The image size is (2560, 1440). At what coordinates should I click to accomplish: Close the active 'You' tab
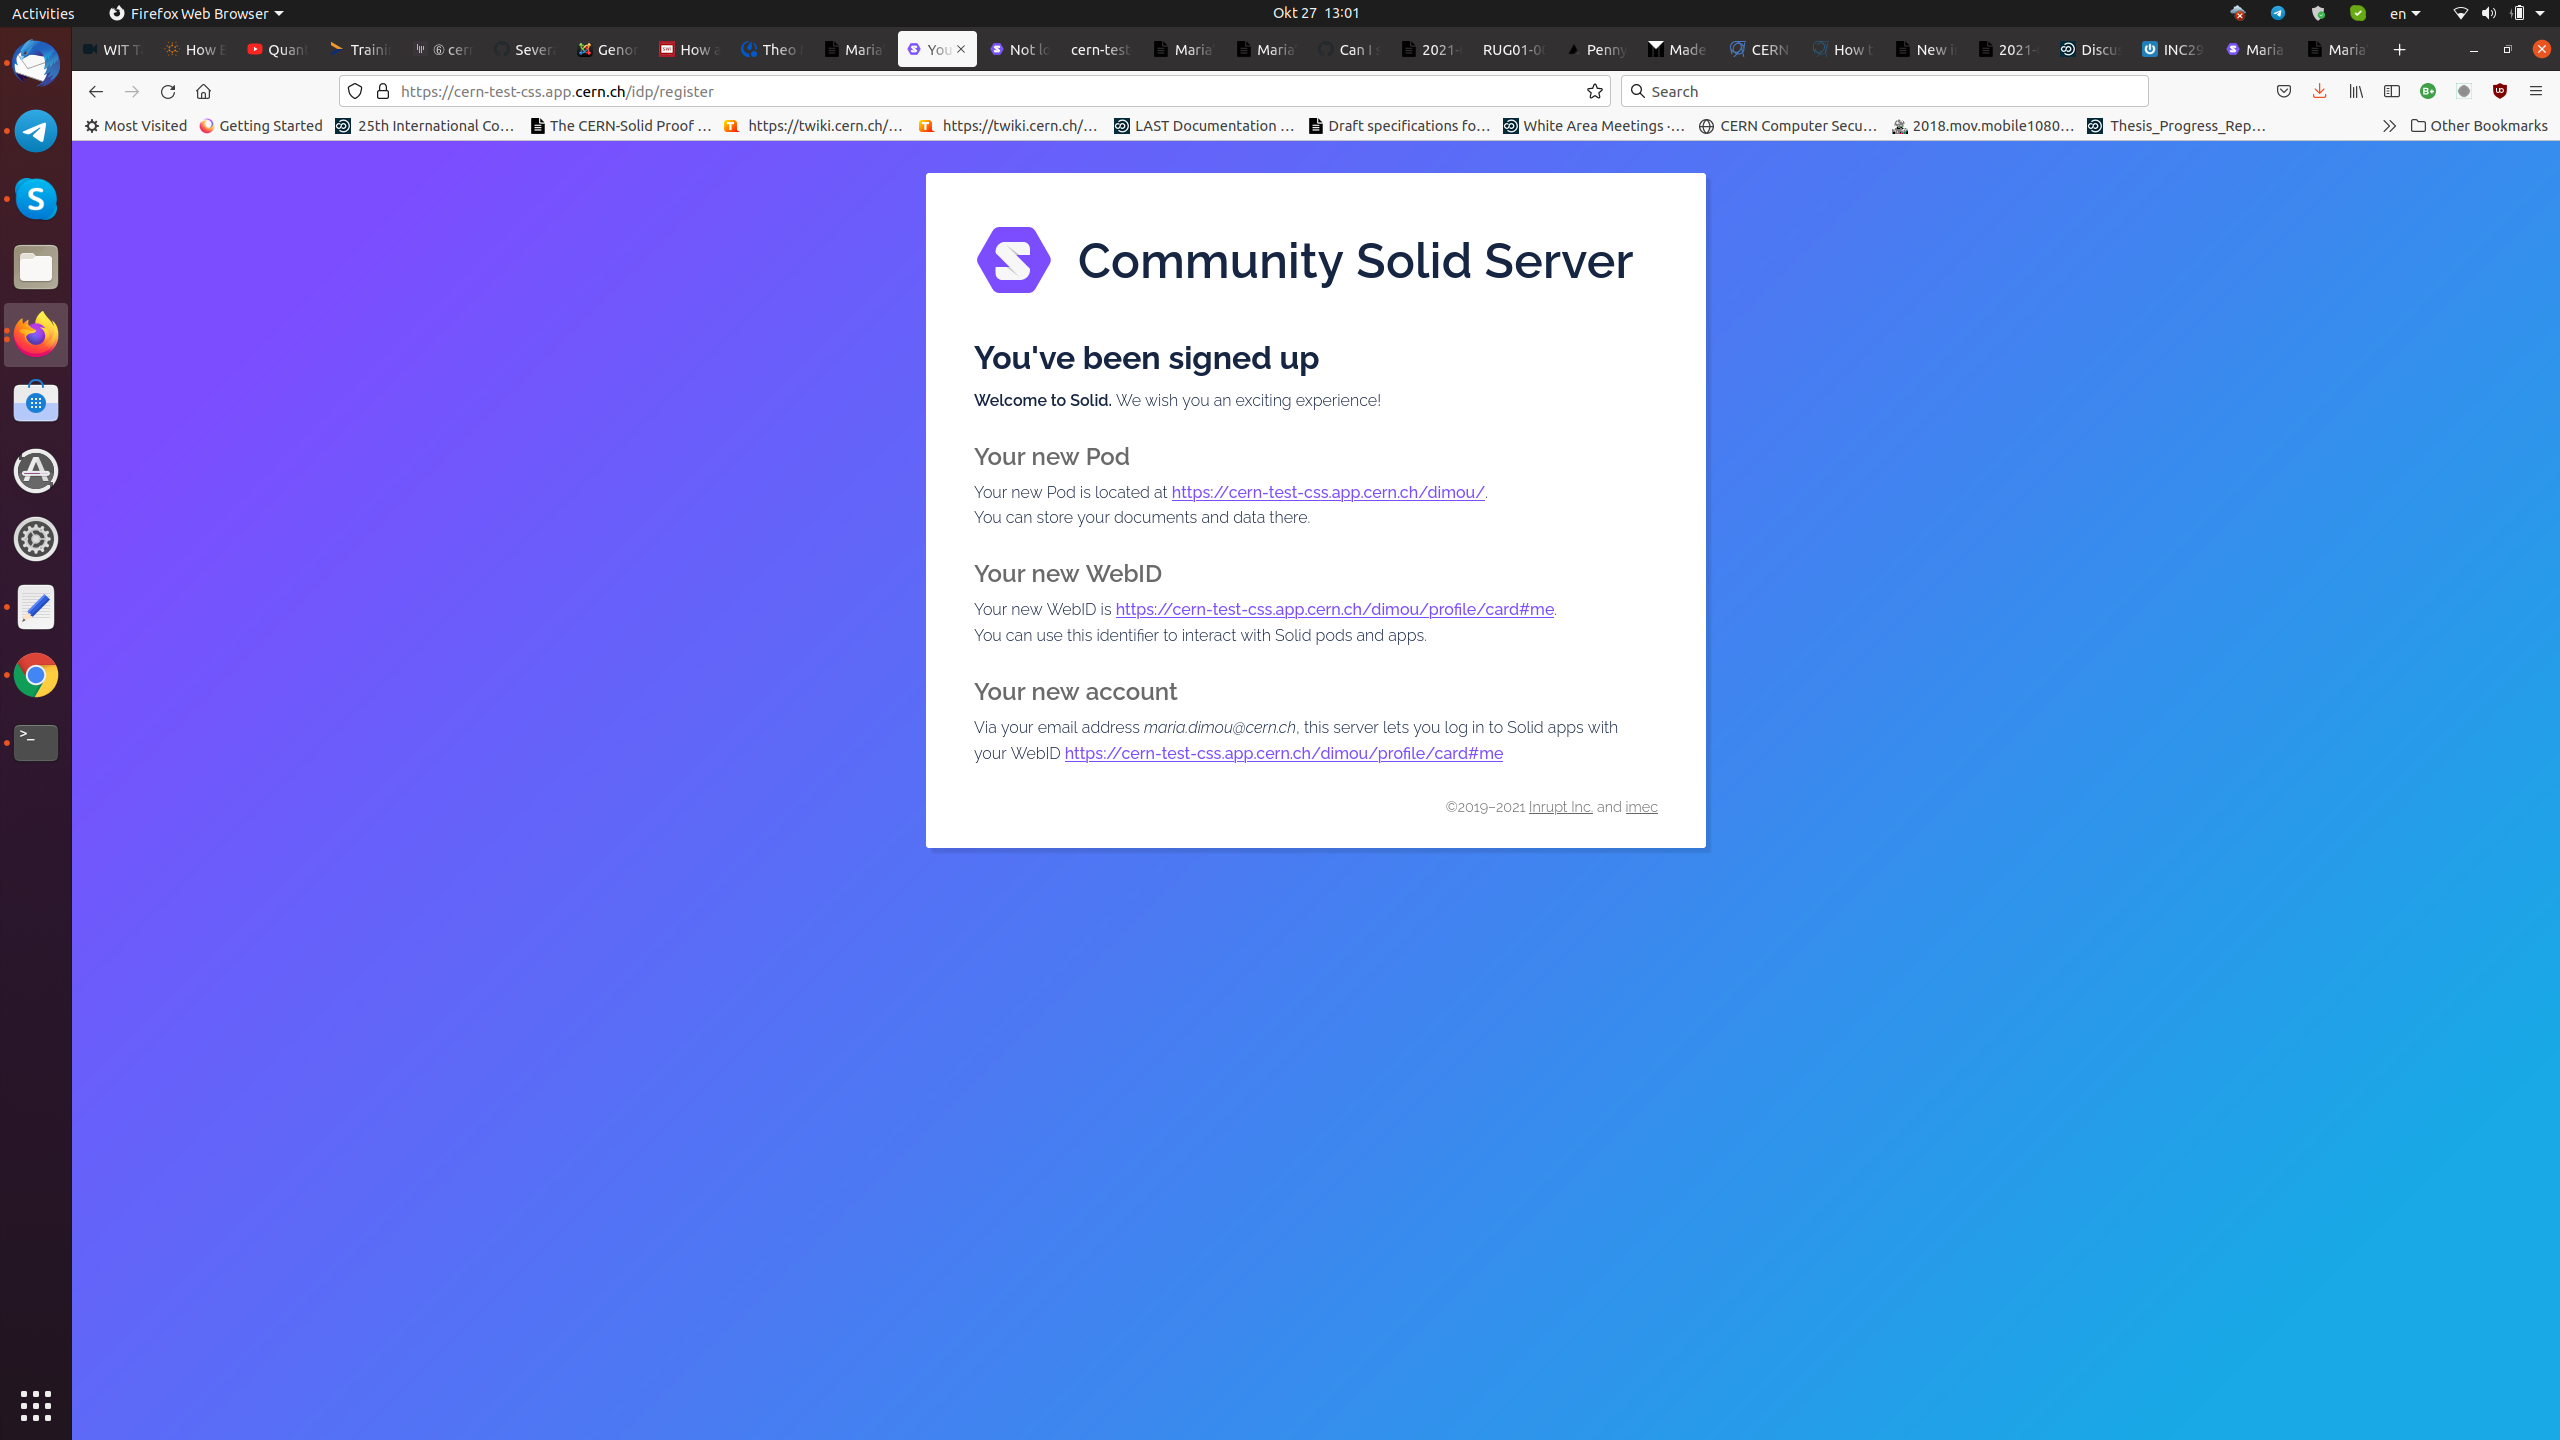[x=961, y=49]
